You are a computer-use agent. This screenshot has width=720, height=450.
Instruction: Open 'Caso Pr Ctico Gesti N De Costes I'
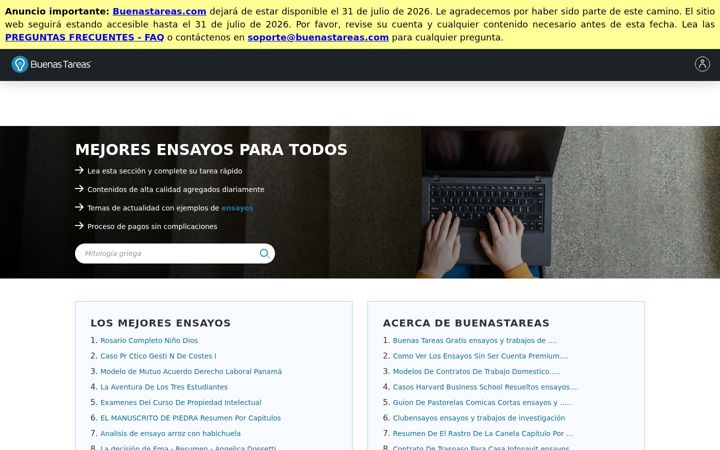pyautogui.click(x=158, y=356)
